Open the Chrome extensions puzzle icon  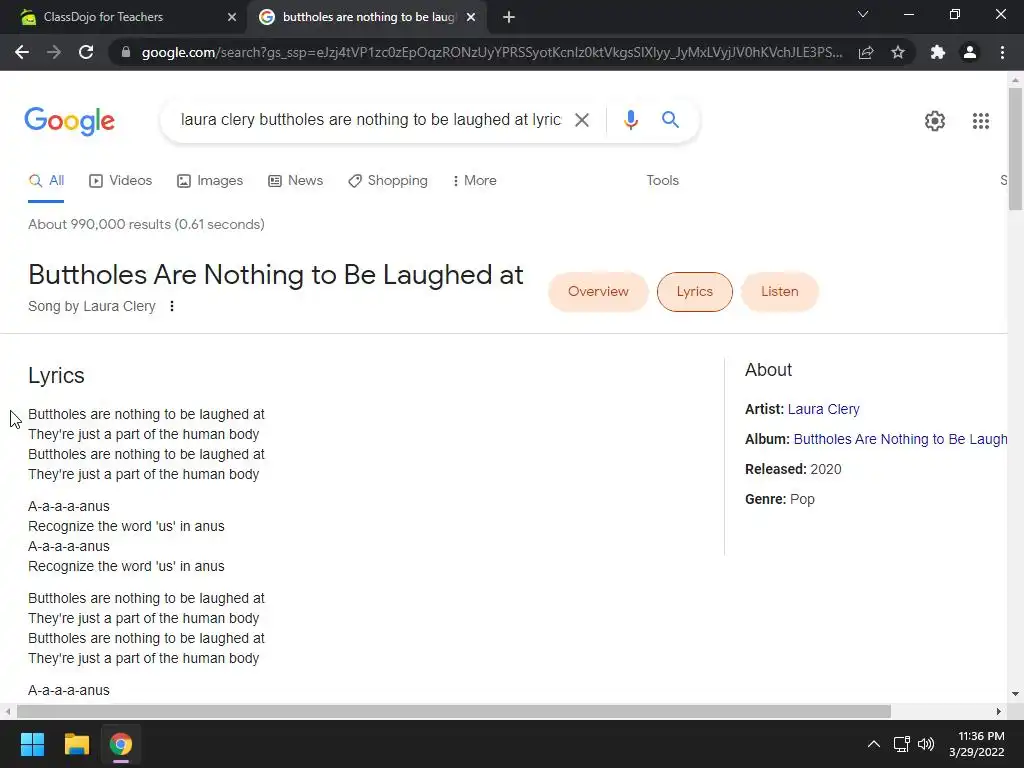(x=938, y=52)
